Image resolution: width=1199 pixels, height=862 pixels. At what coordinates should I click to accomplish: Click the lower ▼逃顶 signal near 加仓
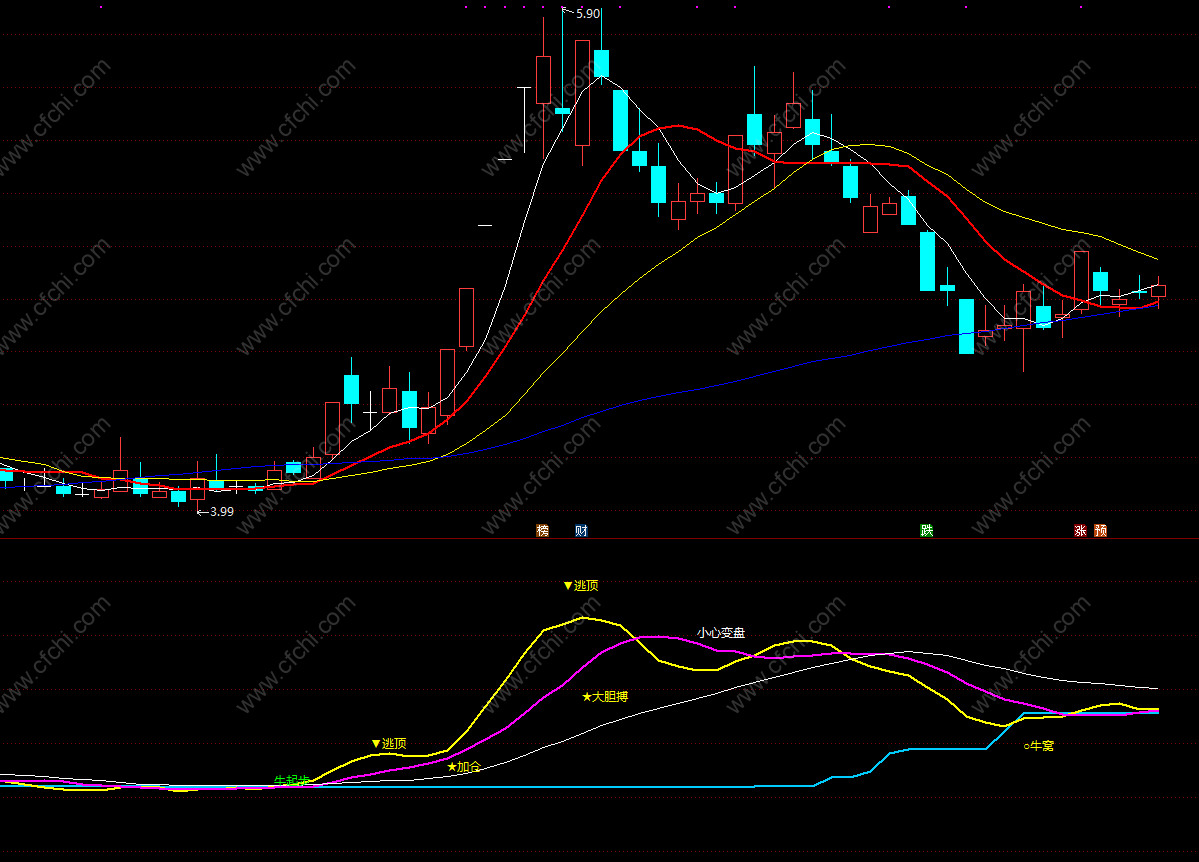point(389,743)
